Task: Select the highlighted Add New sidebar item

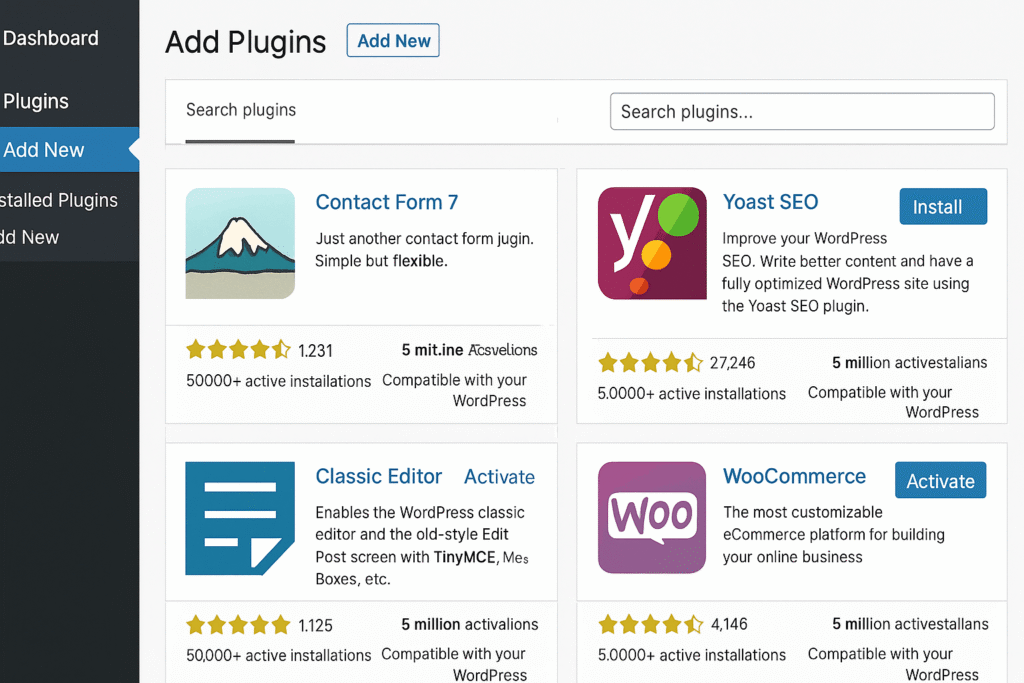Action: click(43, 149)
